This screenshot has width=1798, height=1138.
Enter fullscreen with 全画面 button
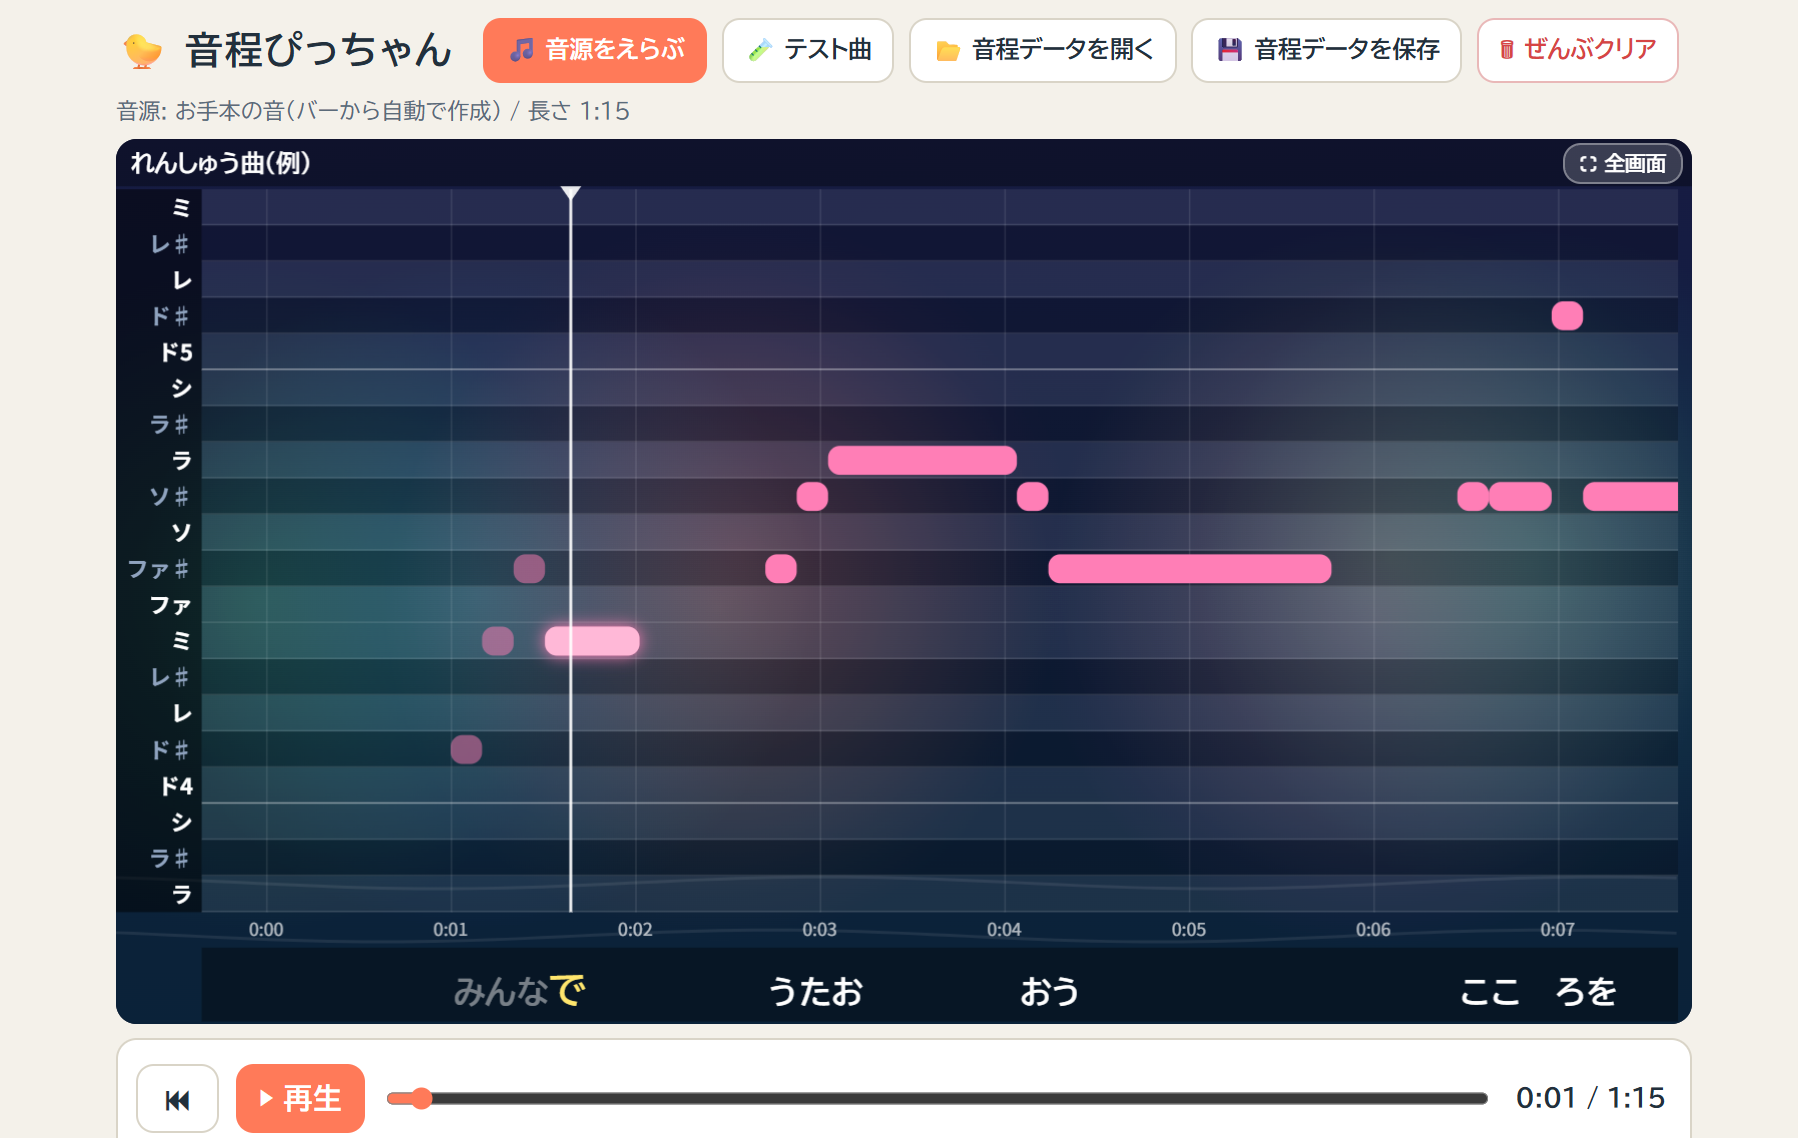tap(1622, 164)
